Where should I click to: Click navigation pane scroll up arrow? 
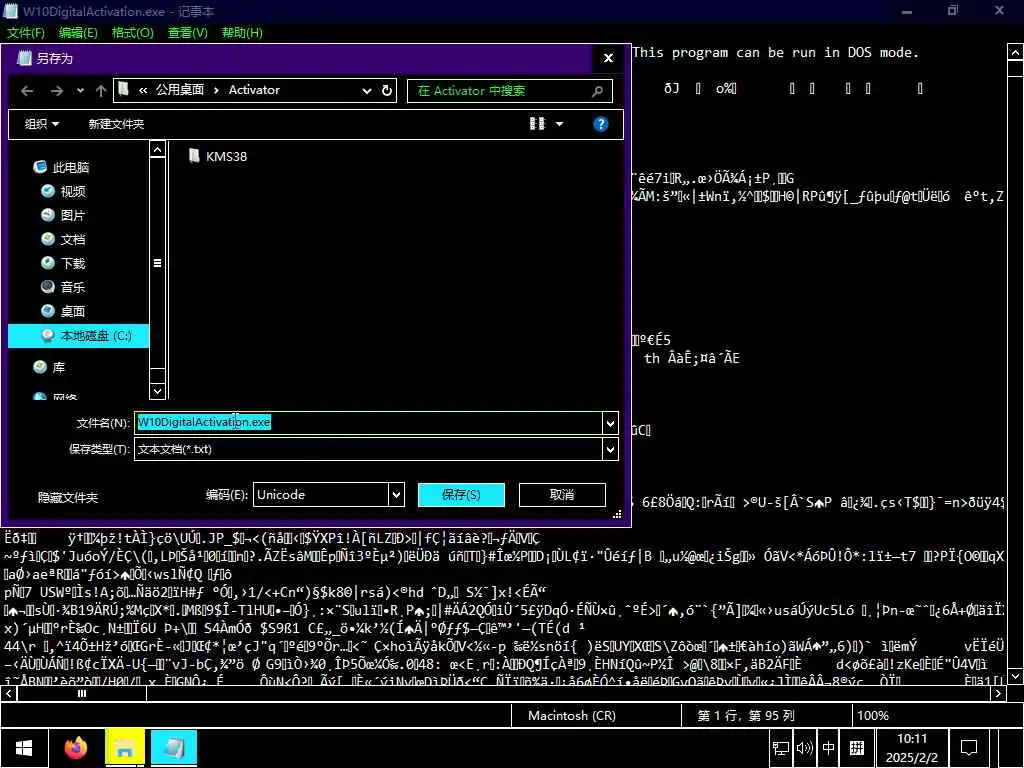coord(157,150)
